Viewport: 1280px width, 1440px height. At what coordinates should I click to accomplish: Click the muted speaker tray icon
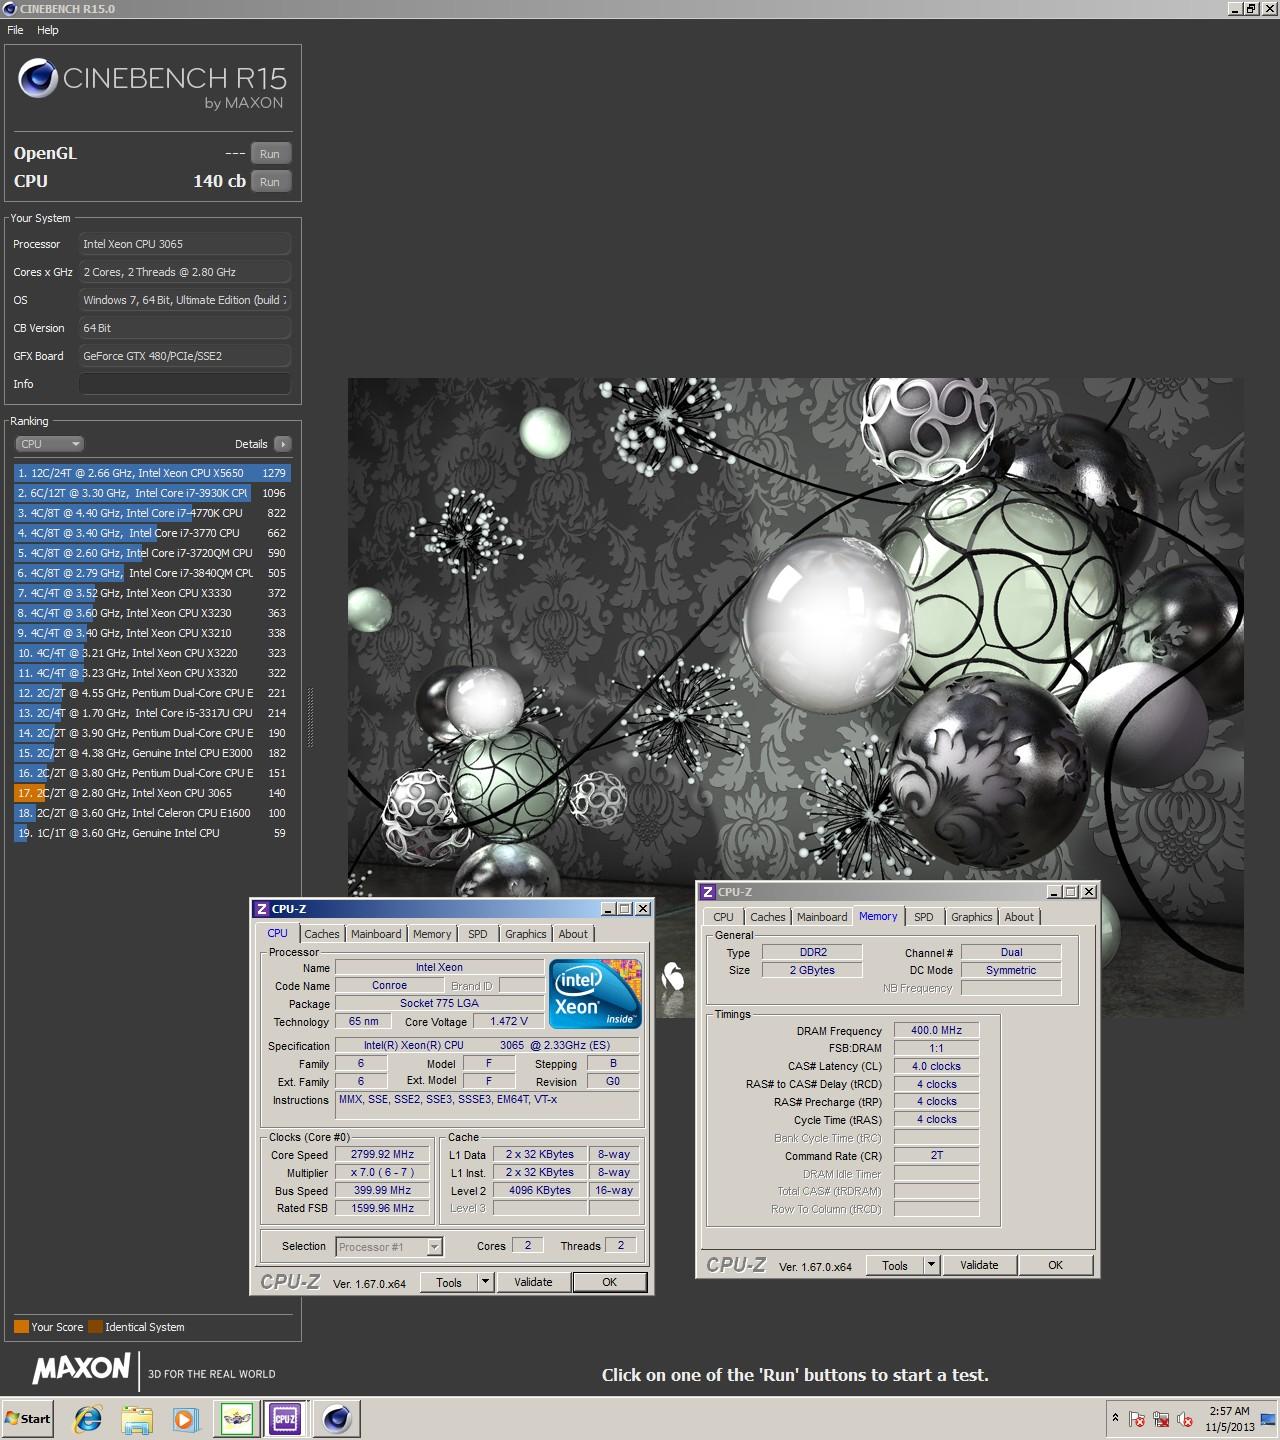point(1185,1419)
